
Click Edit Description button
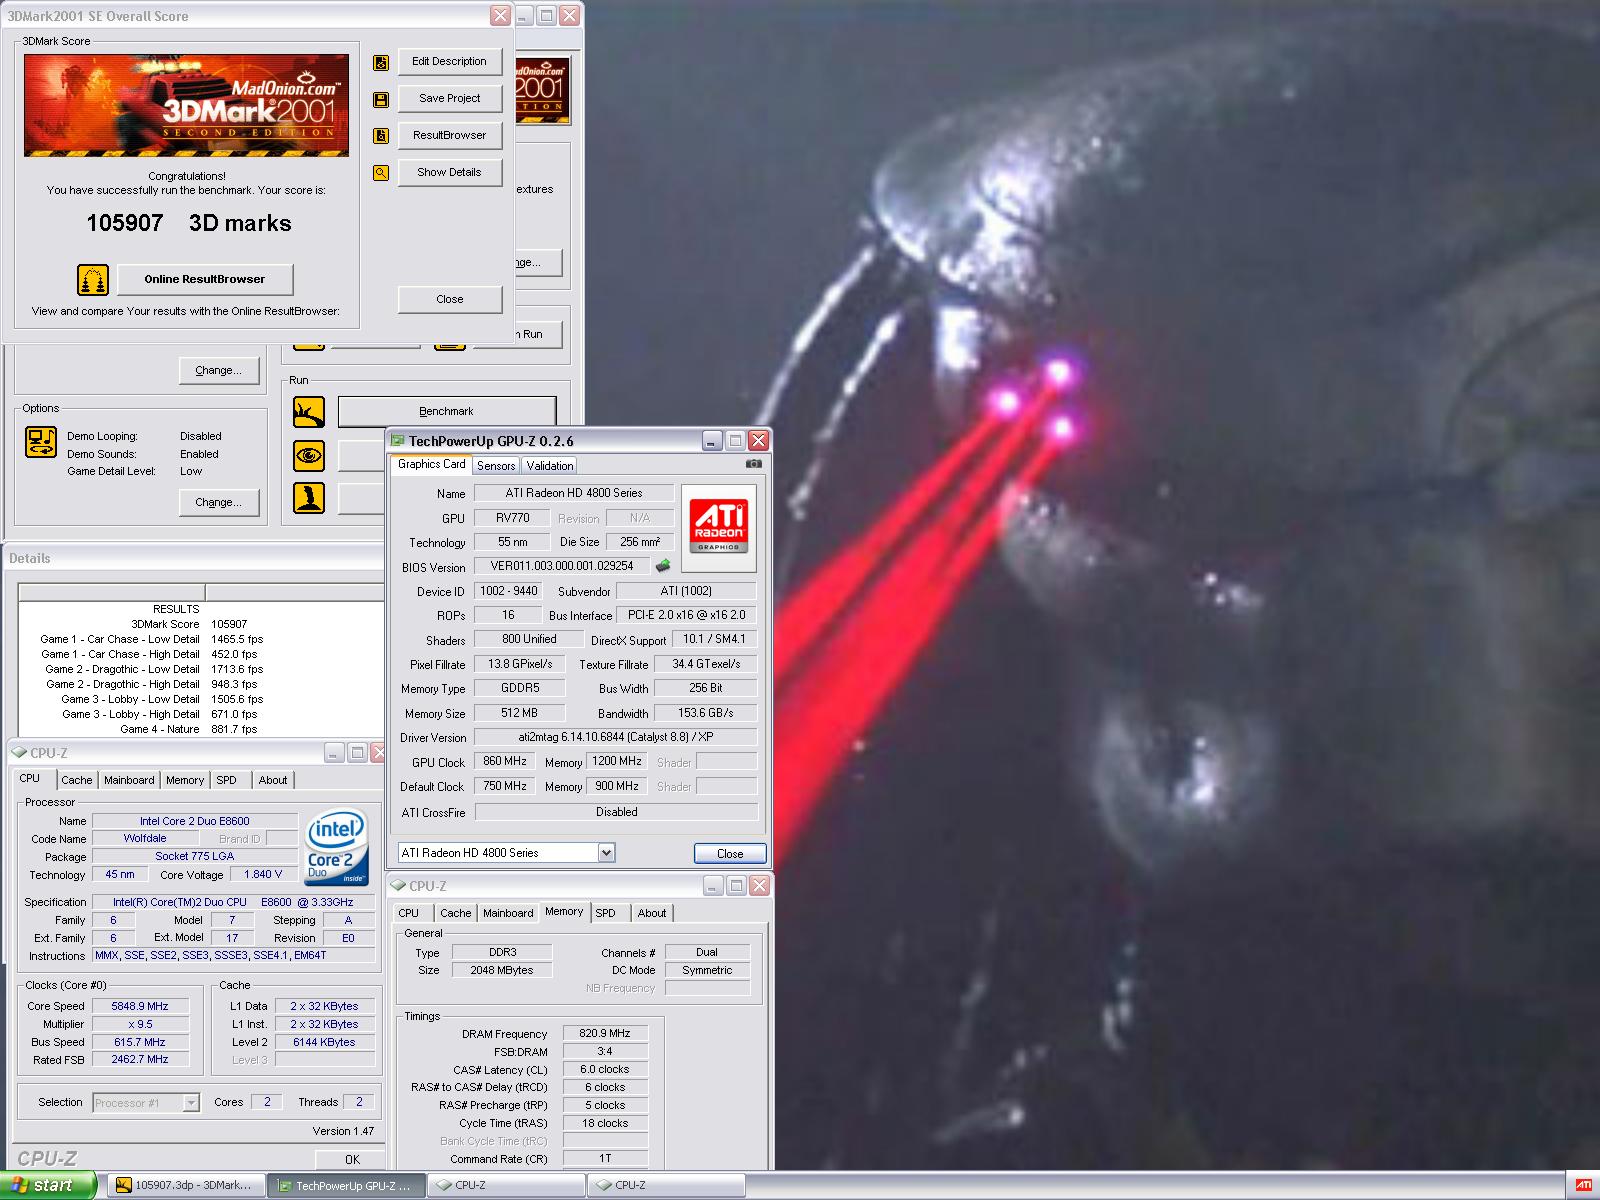click(x=450, y=61)
